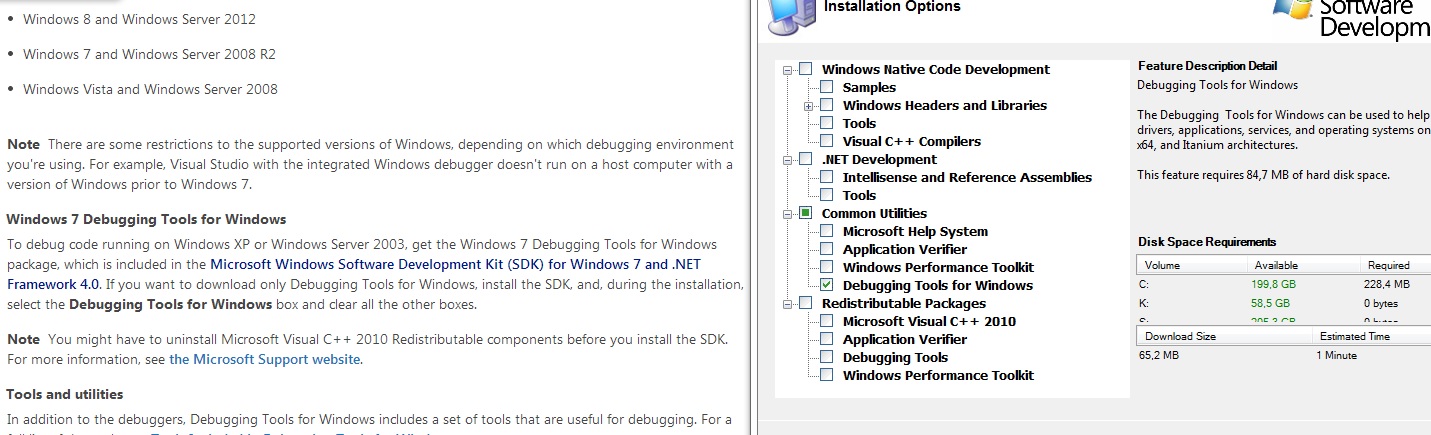Click the 'Installation Options' heading
Screen dimensions: 1431x435
(892, 7)
